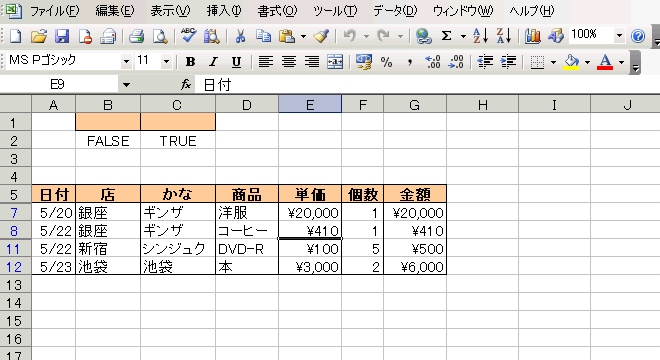Open a file with the Open folder icon

[39, 36]
